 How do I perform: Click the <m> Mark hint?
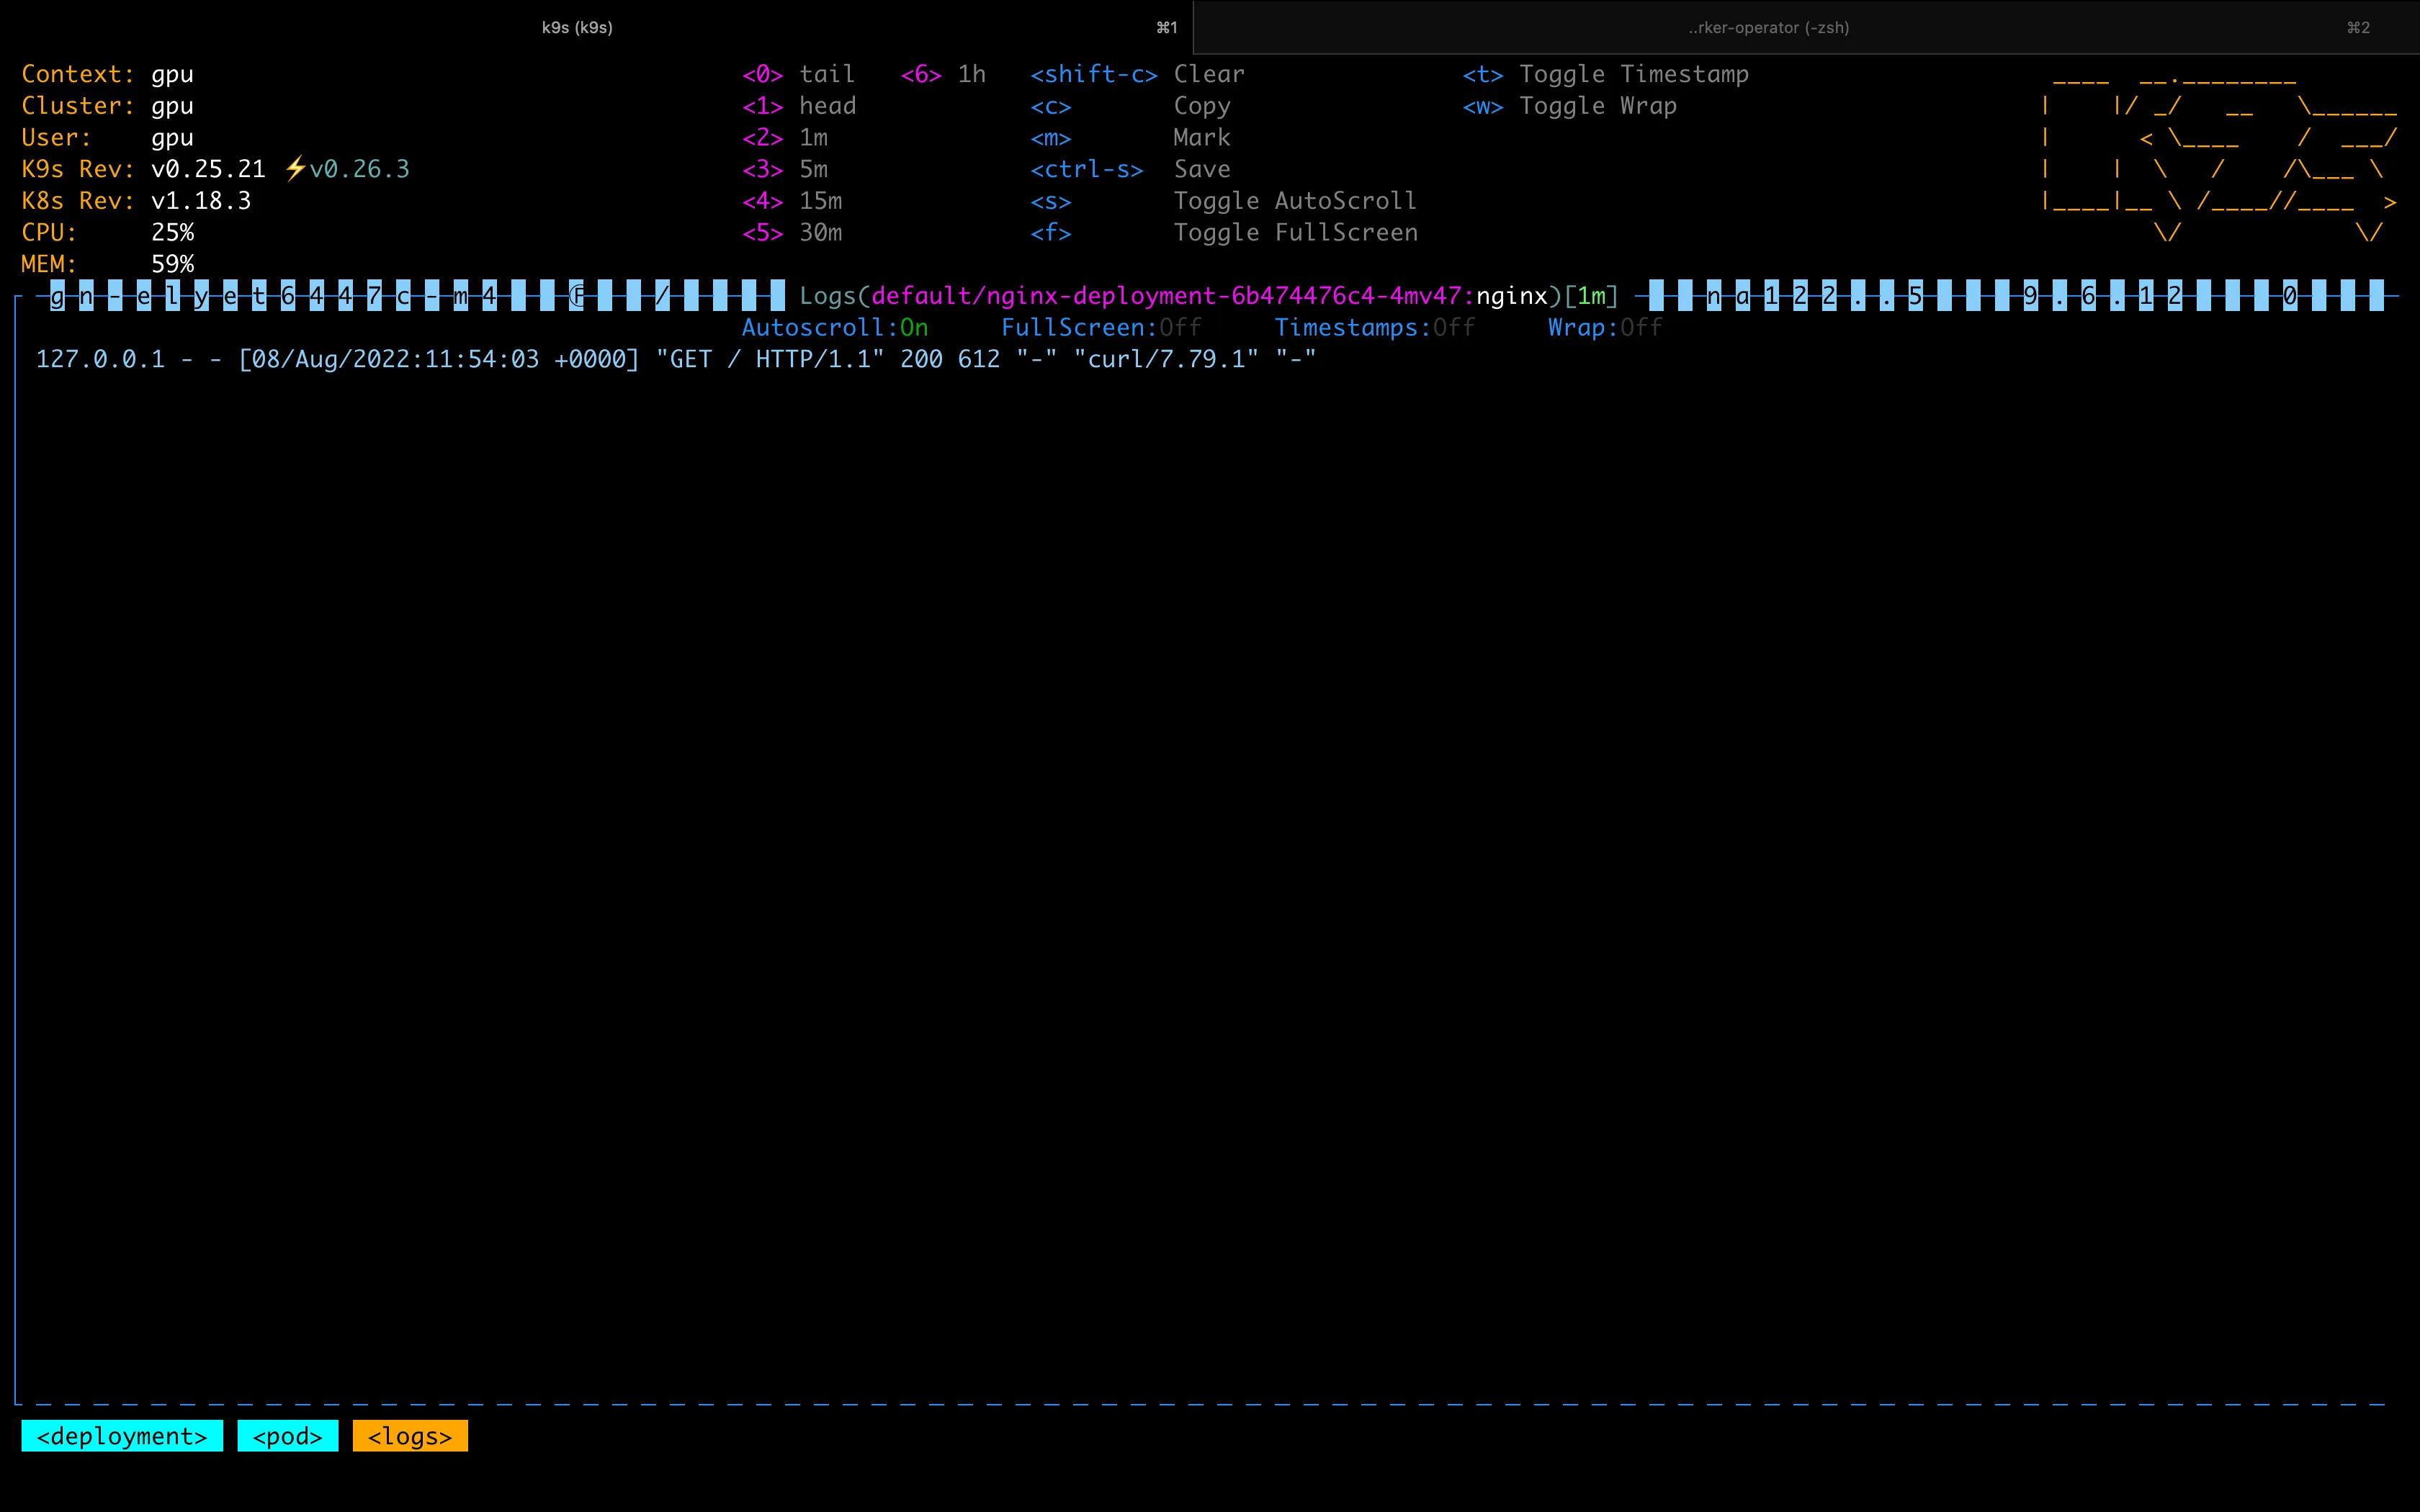click(x=1130, y=137)
